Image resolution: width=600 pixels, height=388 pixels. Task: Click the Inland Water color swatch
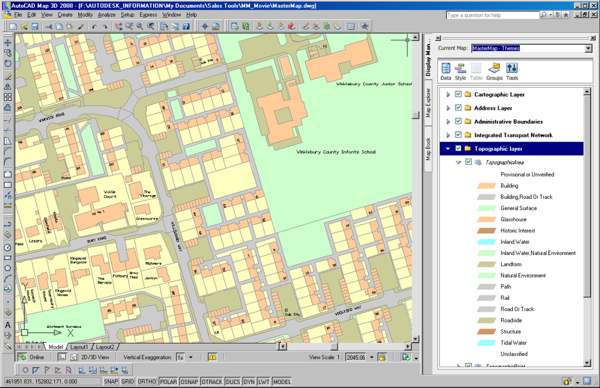pyautogui.click(x=487, y=242)
